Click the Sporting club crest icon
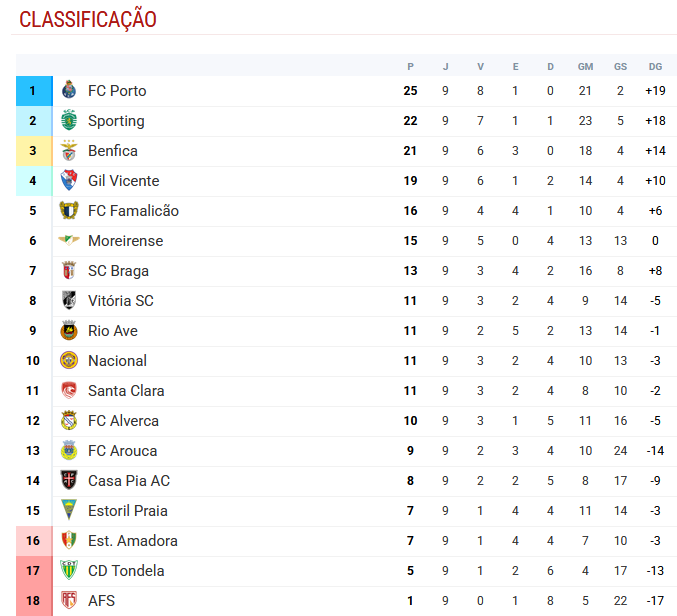This screenshot has width=677, height=616. (69, 121)
